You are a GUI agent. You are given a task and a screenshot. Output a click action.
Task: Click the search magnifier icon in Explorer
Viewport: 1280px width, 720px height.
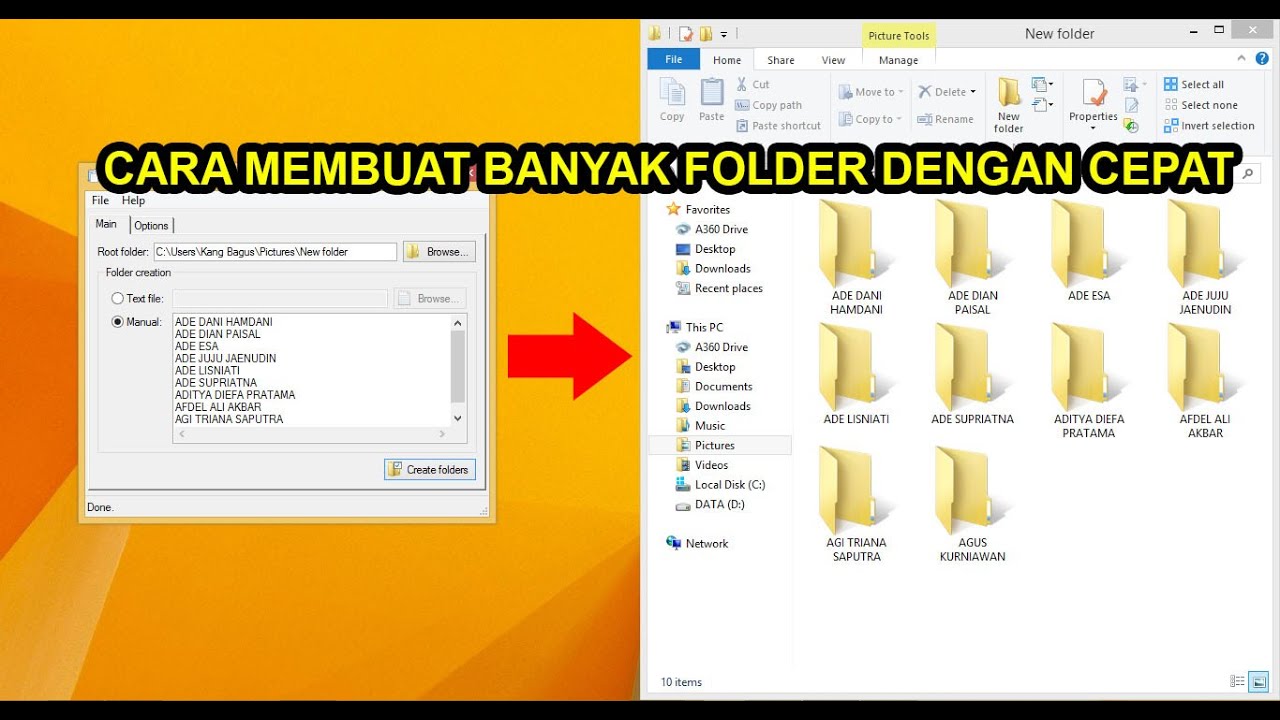1248,174
